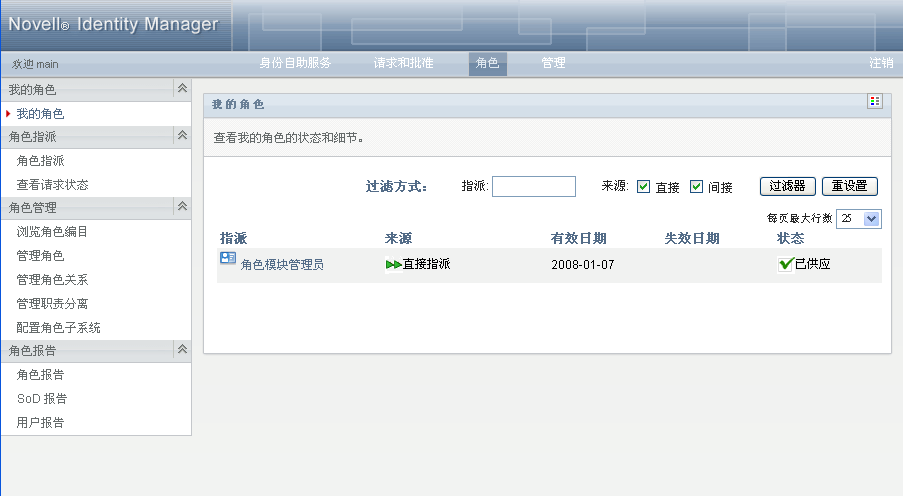Switch to the 请求和批准 tab
The height and width of the screenshot is (496, 903).
[403, 63]
